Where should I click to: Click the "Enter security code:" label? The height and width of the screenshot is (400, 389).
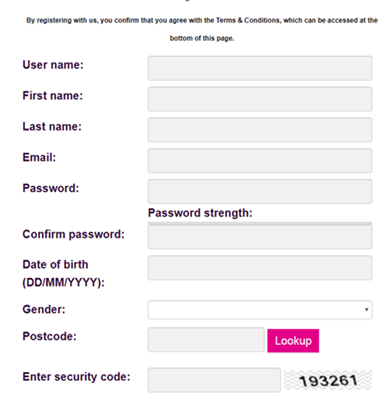[x=76, y=377]
